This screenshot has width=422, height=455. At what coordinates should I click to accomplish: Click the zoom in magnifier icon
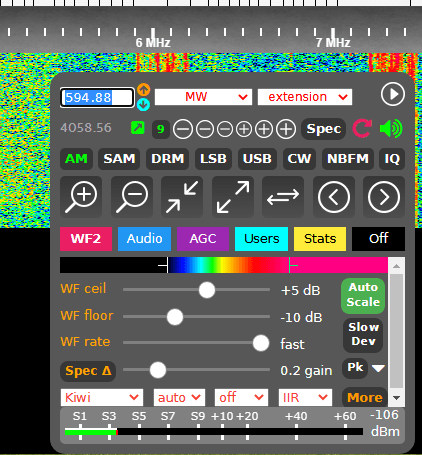coord(81,197)
